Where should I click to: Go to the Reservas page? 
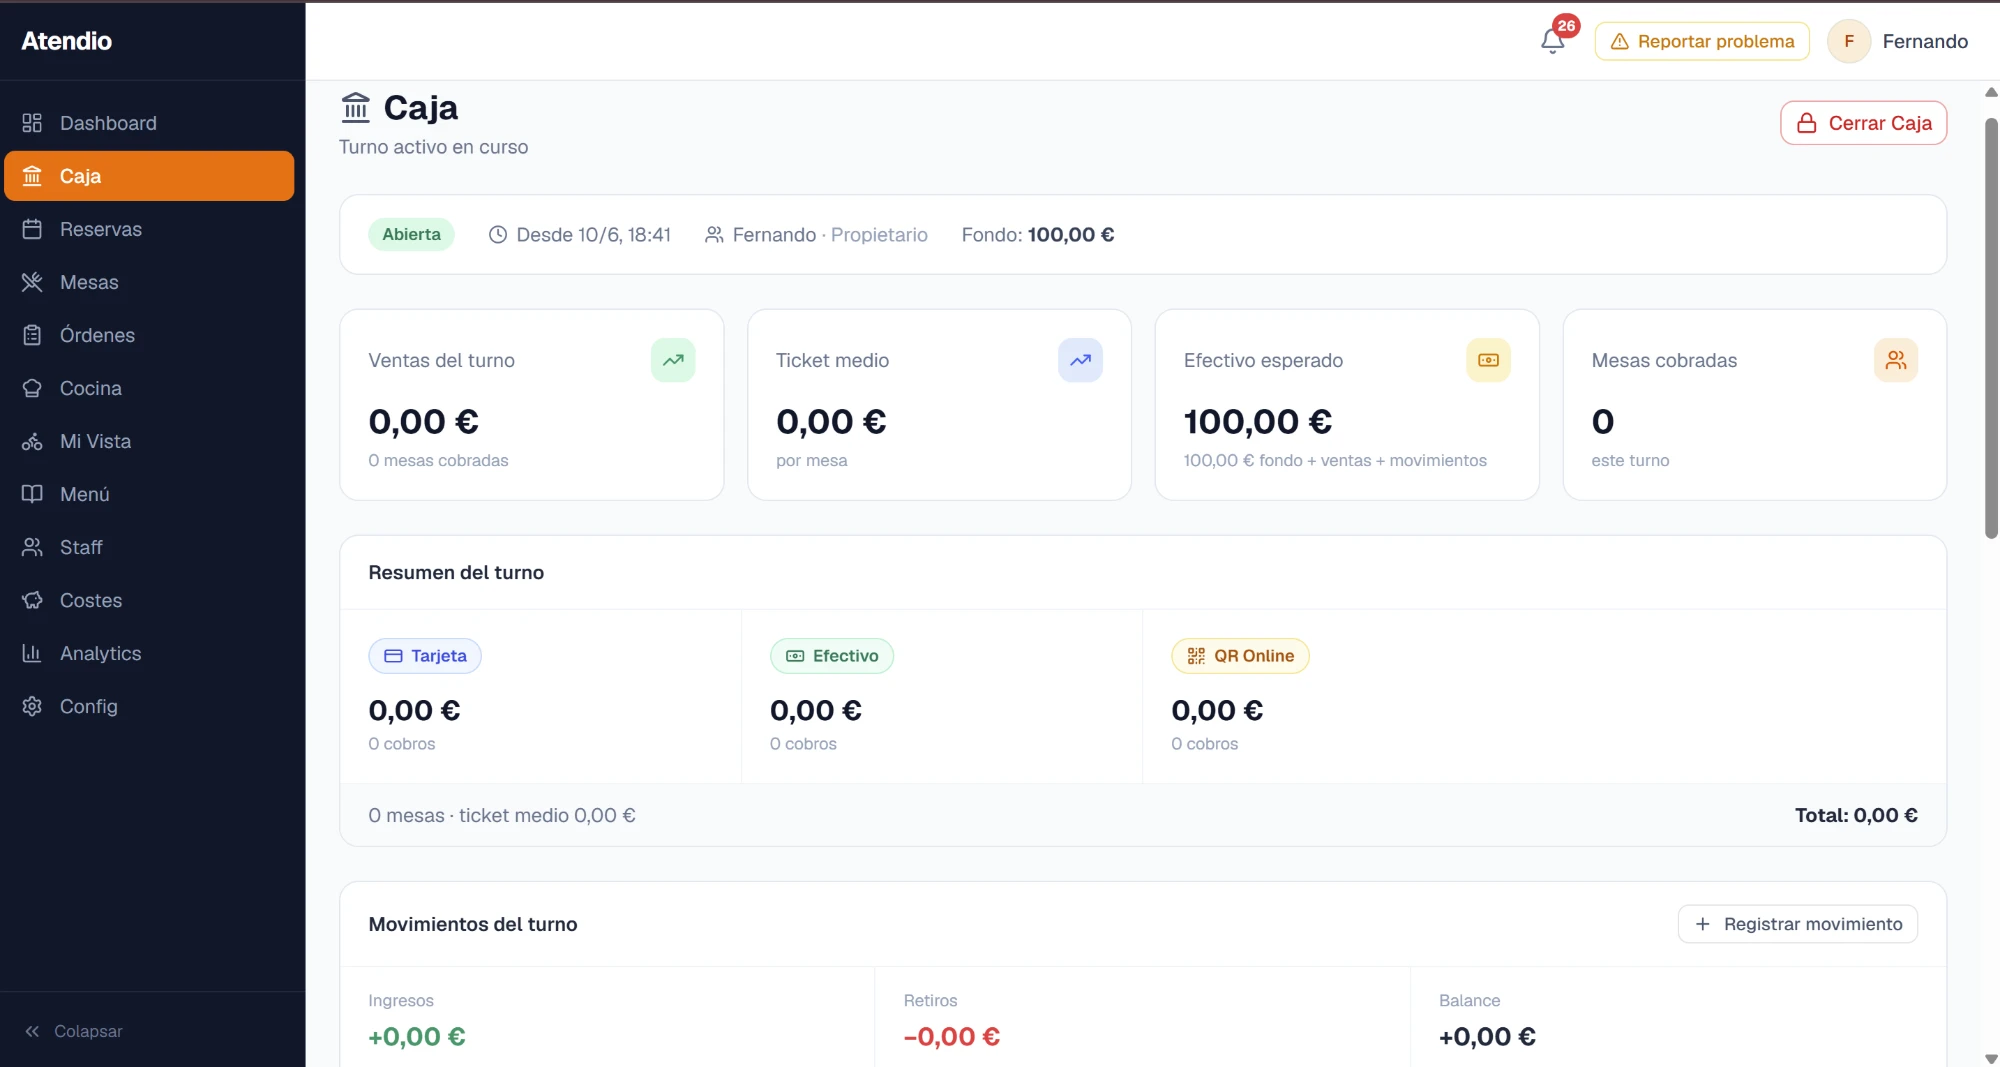[149, 229]
